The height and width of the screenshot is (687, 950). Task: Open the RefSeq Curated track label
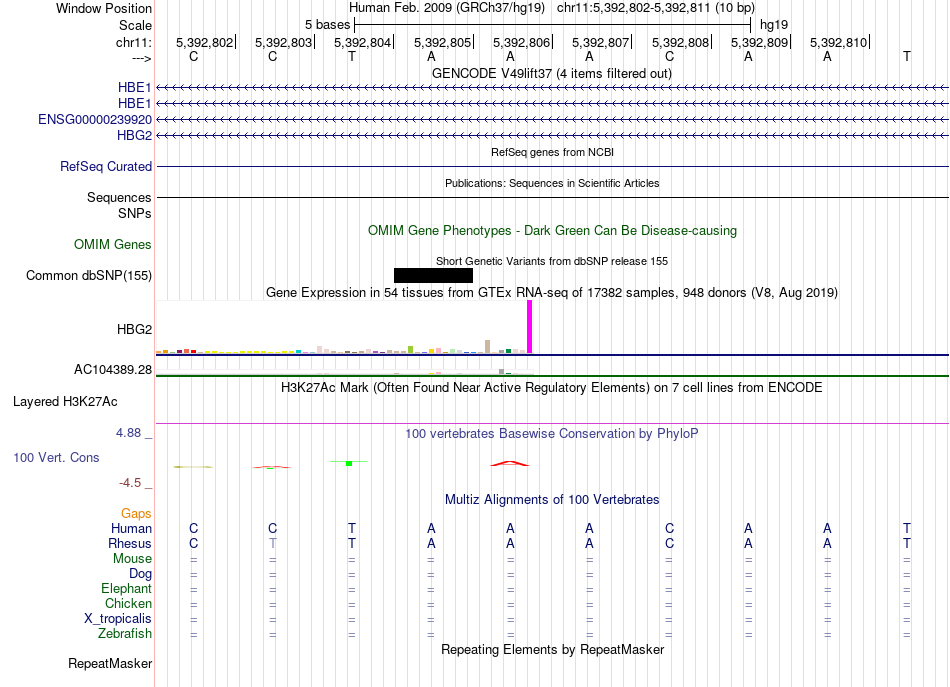pos(105,166)
